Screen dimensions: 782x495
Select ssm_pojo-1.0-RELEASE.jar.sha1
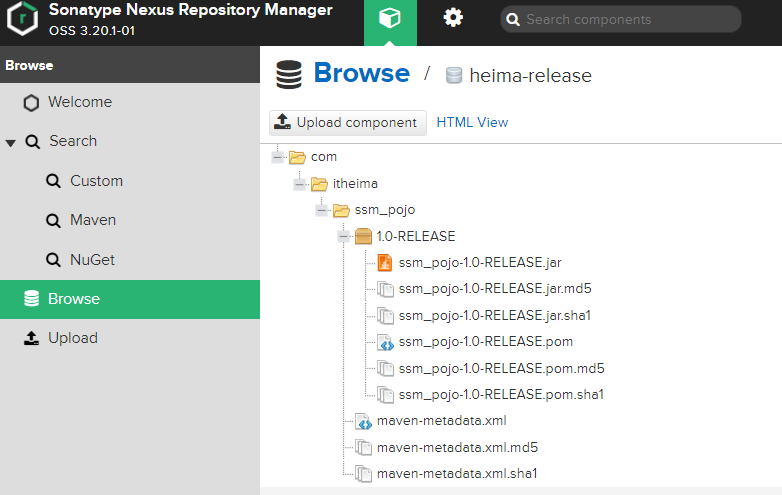[495, 316]
